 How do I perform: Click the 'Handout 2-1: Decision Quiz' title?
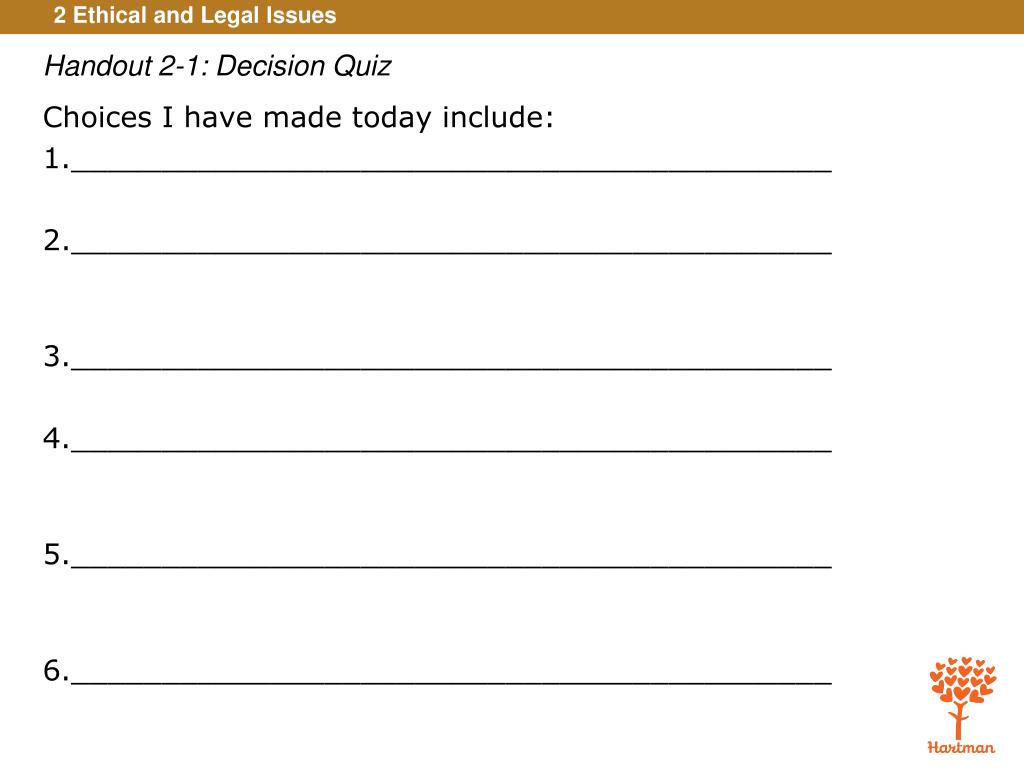[217, 66]
